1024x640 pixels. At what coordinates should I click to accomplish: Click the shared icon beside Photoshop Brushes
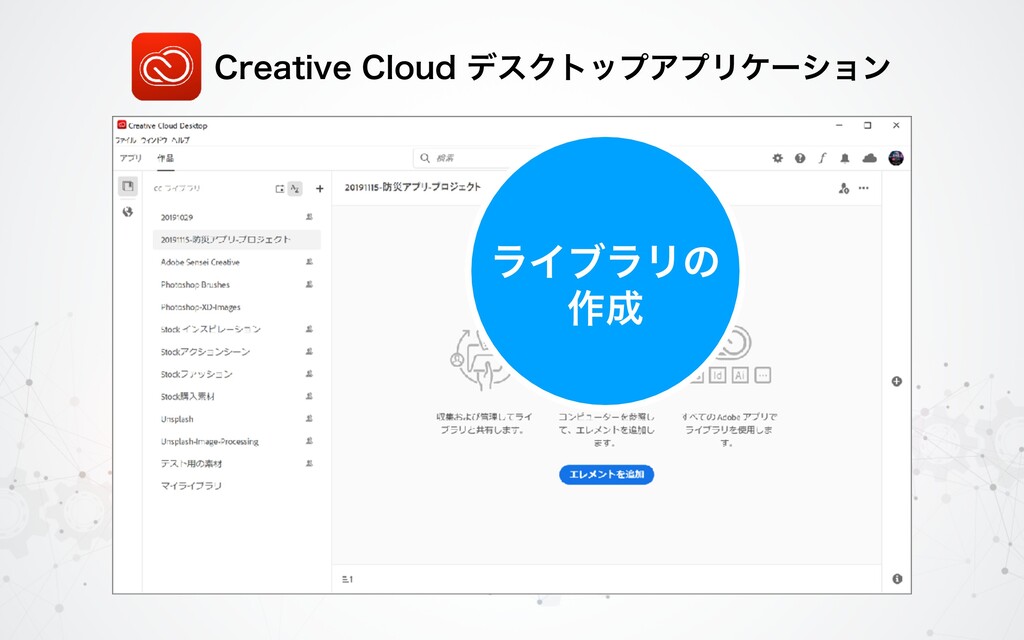point(310,284)
